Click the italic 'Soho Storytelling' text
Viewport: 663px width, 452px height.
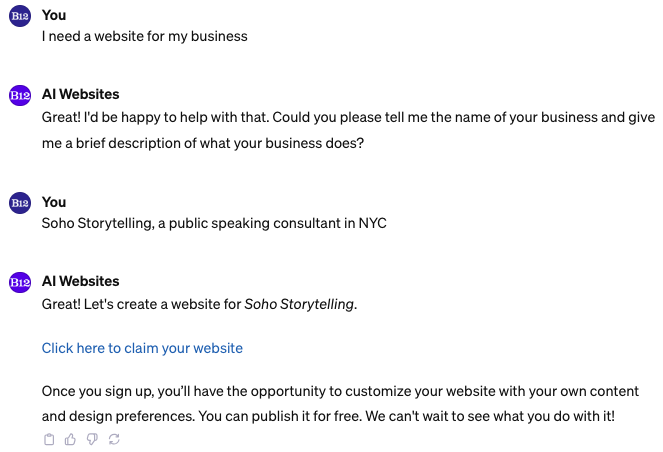click(x=299, y=304)
